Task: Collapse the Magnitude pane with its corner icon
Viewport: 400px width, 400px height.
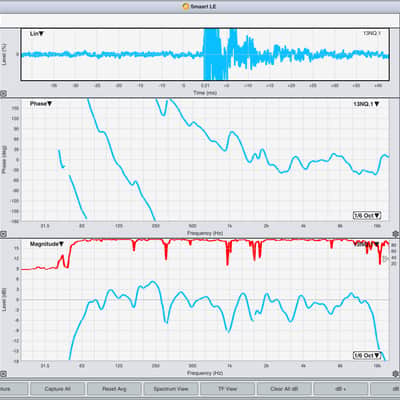Action: (3, 374)
